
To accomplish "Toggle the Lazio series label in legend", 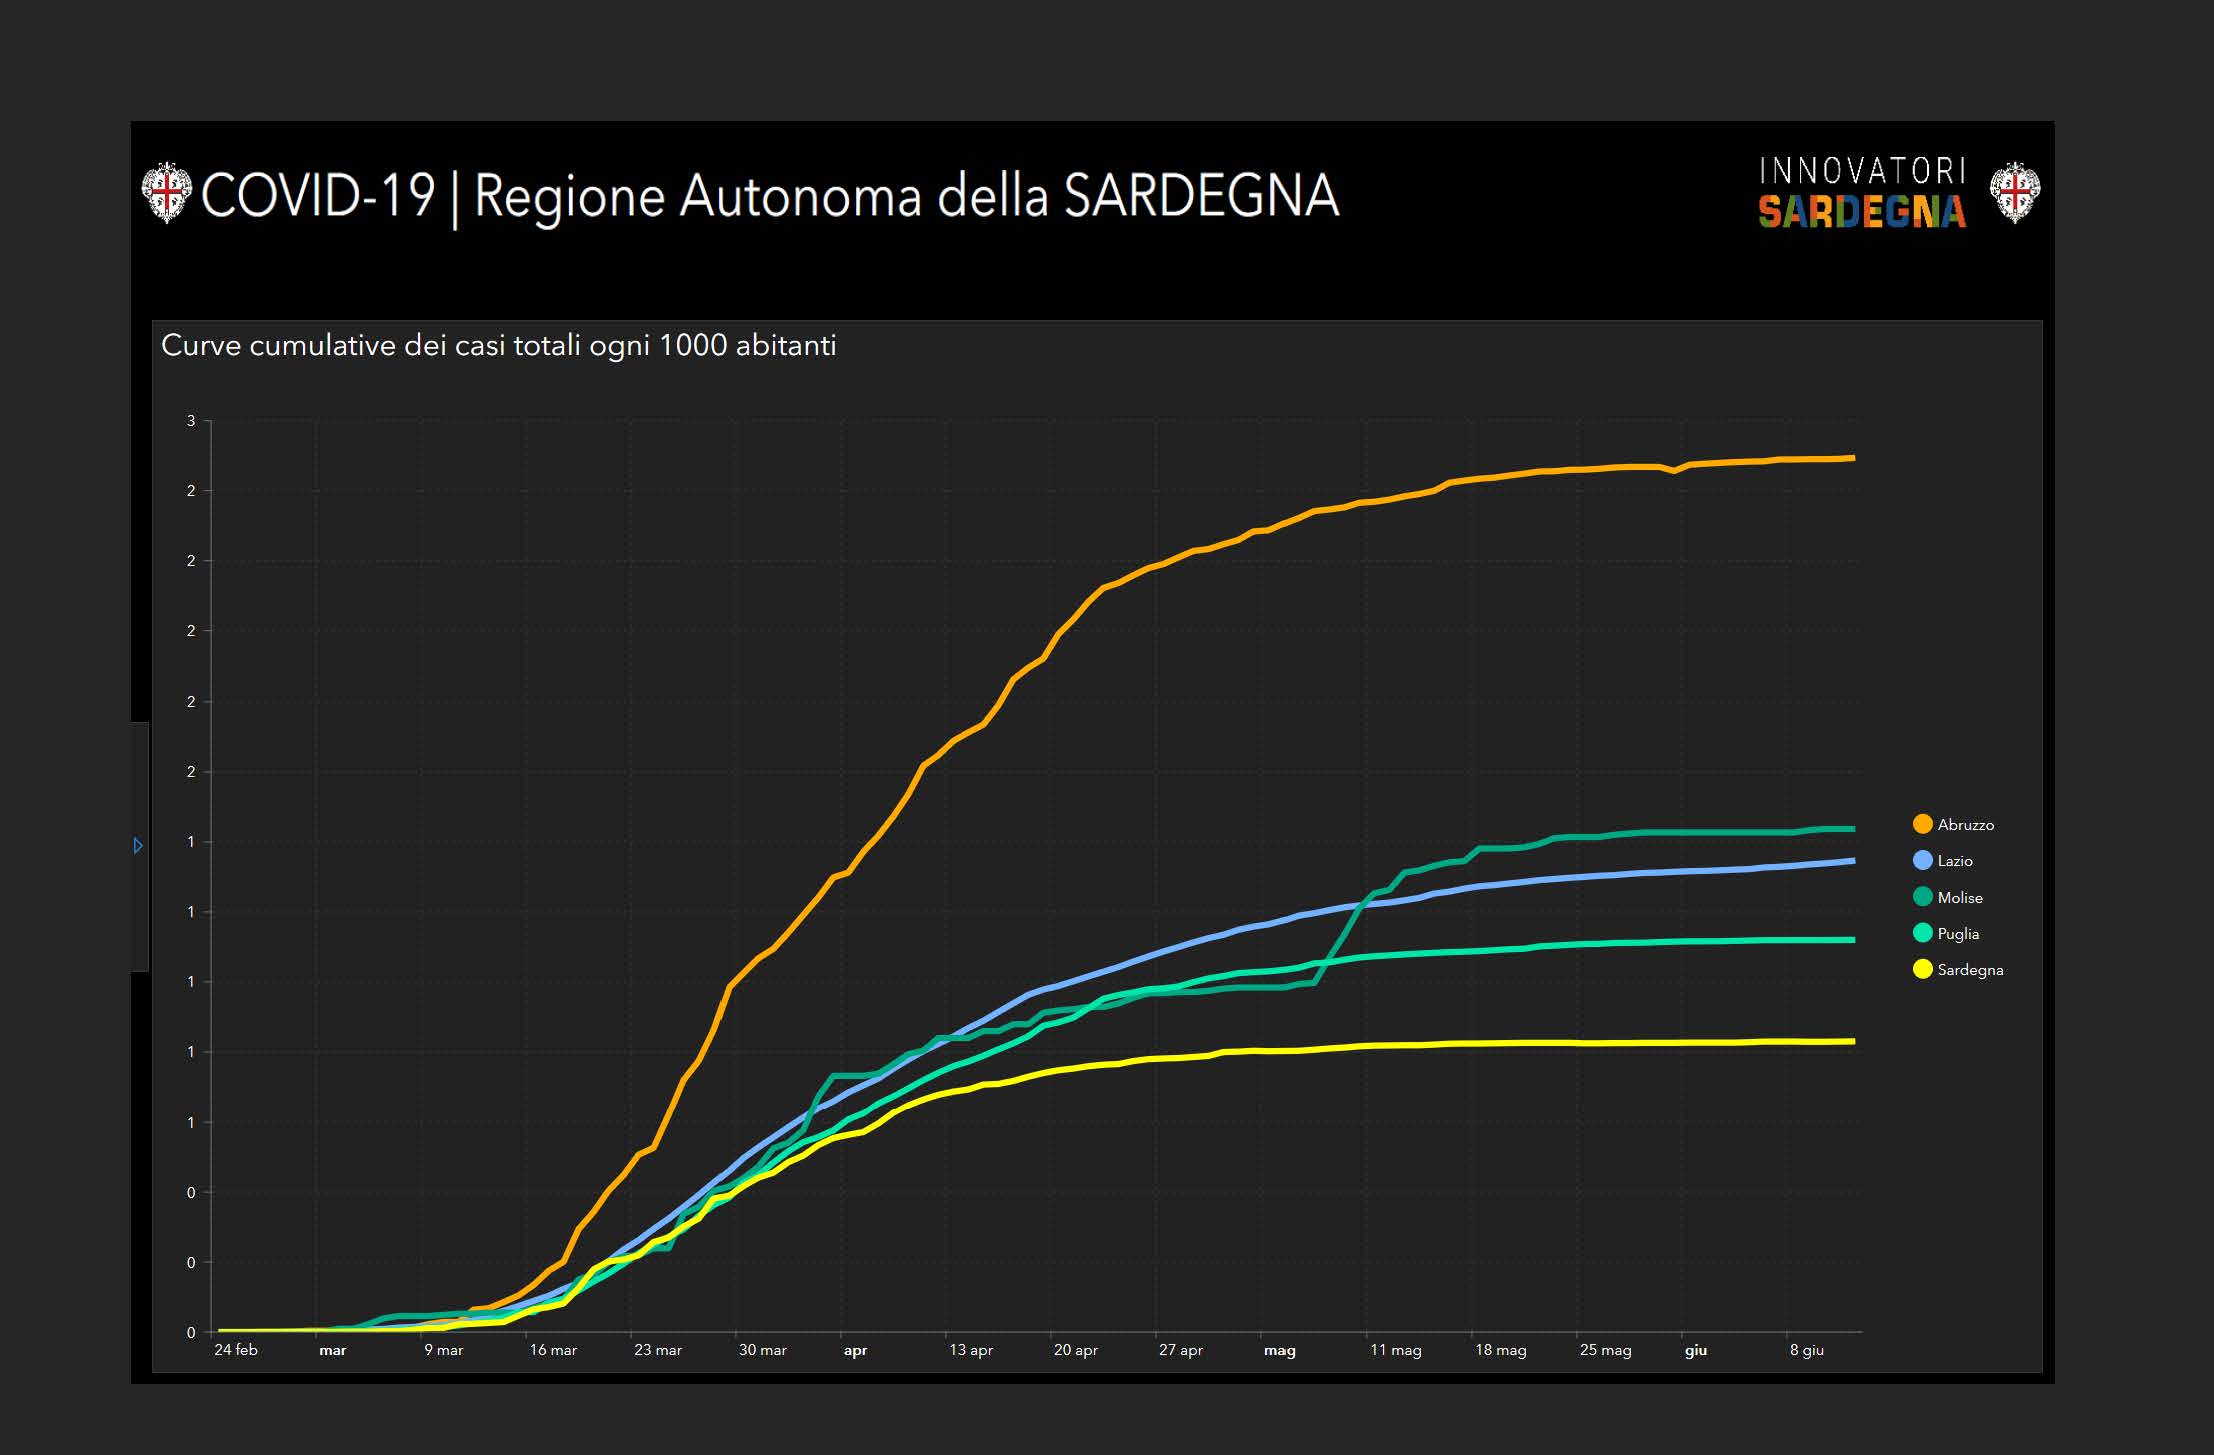I will 1954,861.
